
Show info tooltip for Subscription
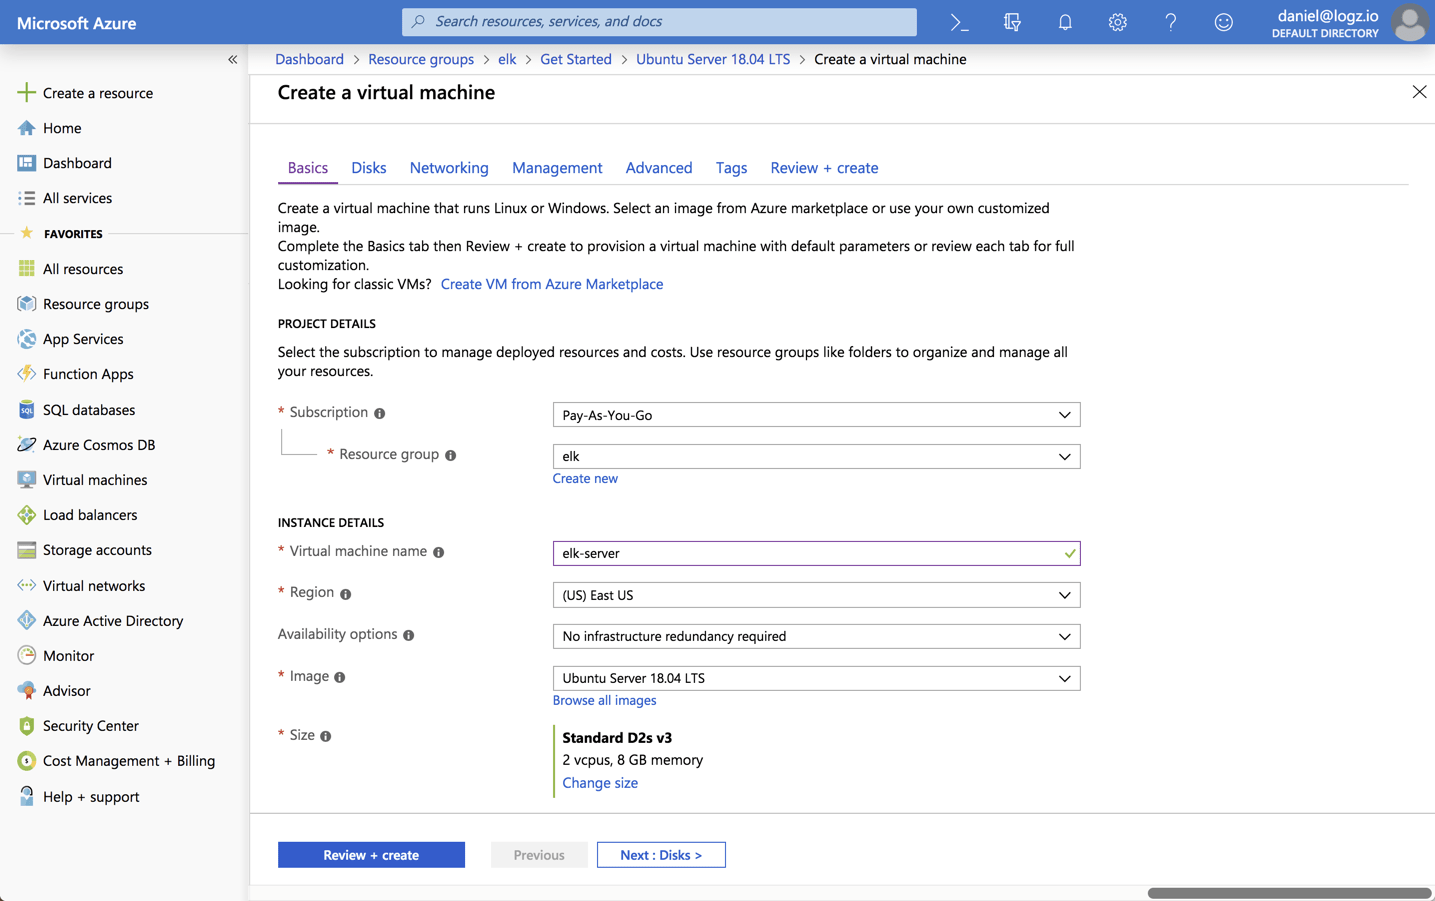380,413
